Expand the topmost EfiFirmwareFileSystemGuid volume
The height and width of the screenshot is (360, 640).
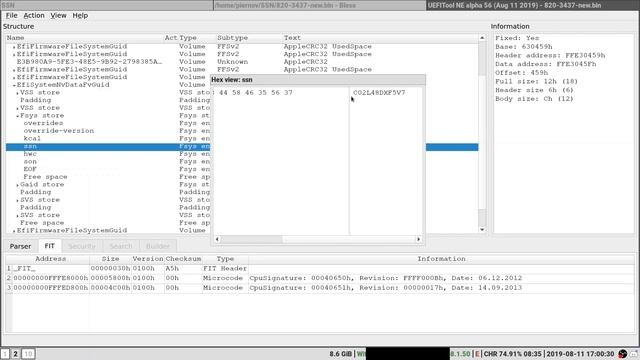click(x=14, y=47)
